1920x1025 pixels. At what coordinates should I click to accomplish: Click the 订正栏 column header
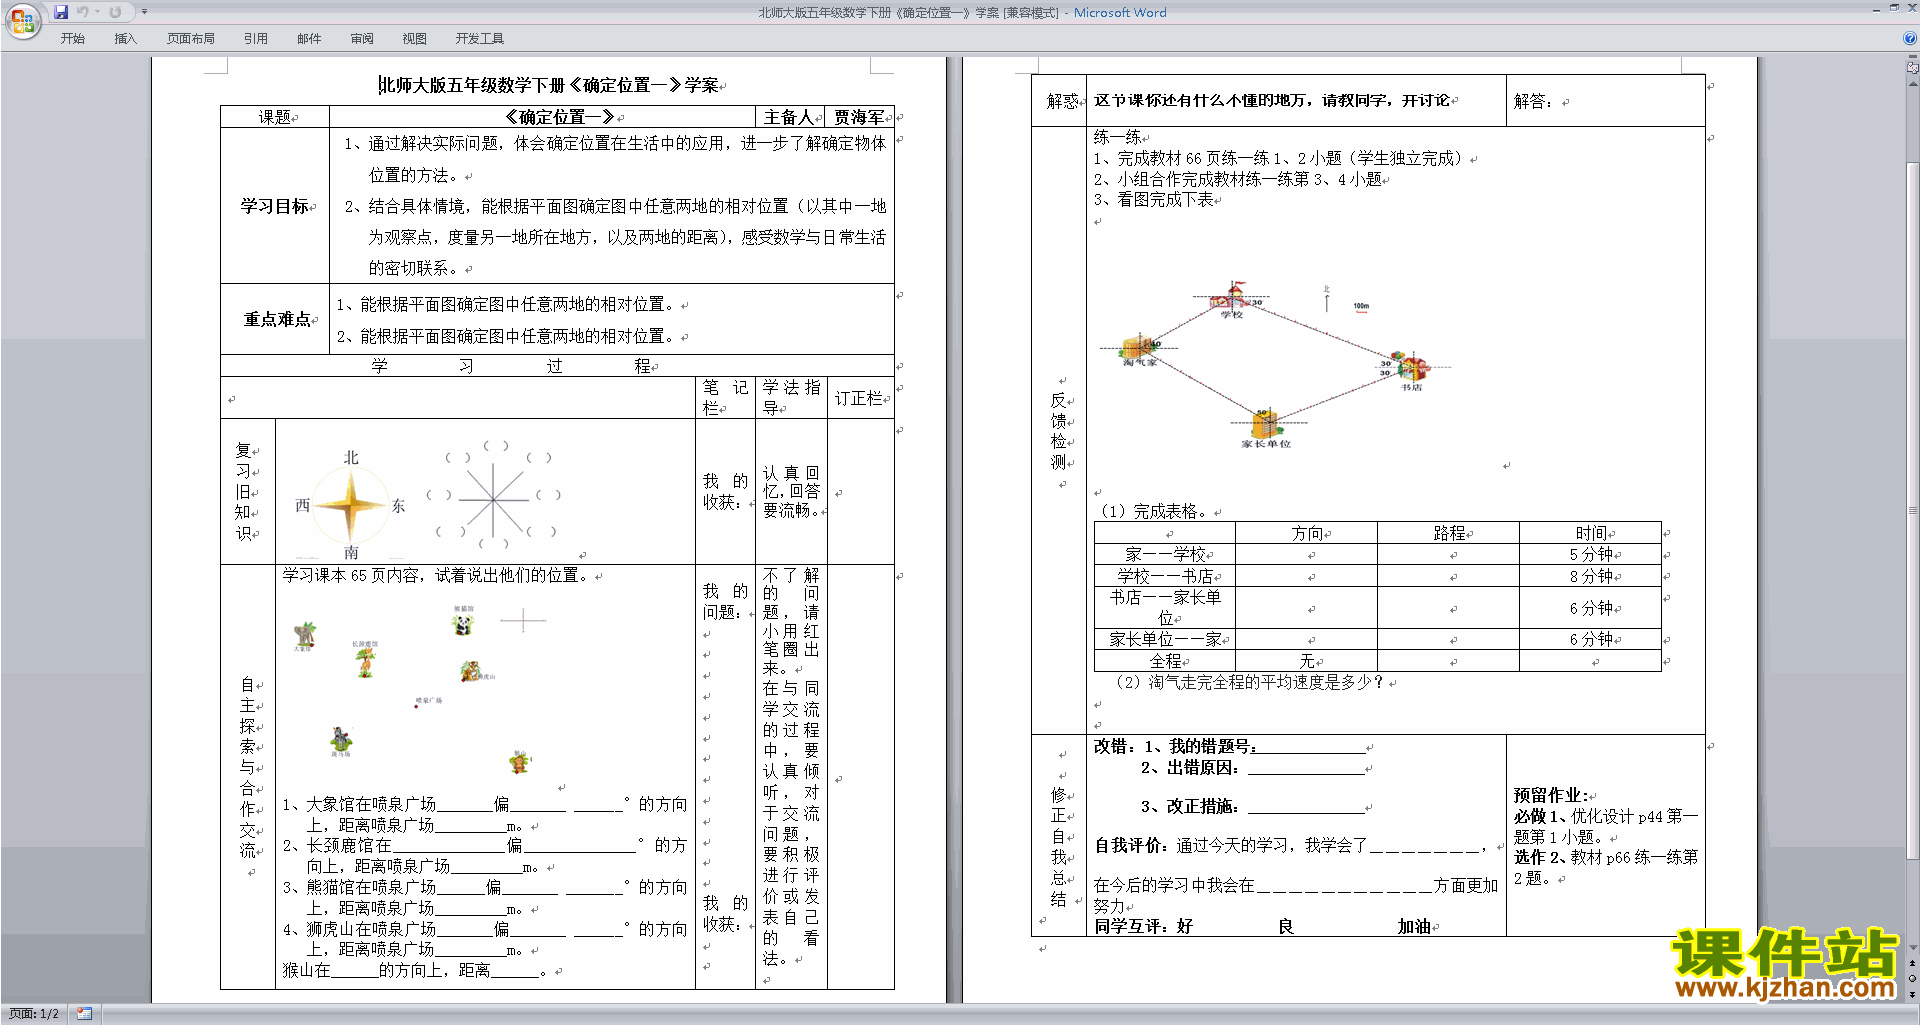tap(860, 398)
